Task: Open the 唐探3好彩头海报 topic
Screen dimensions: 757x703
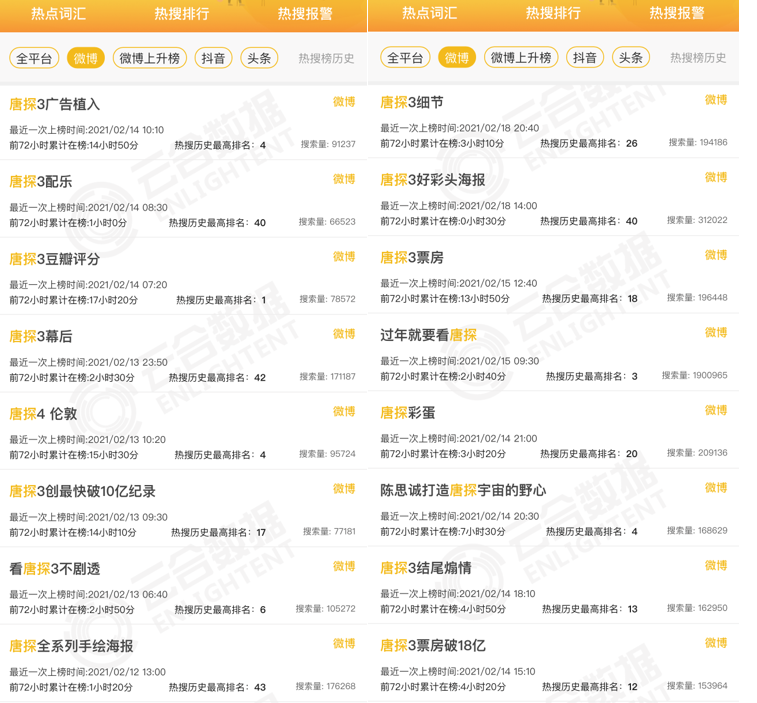Action: pos(433,180)
